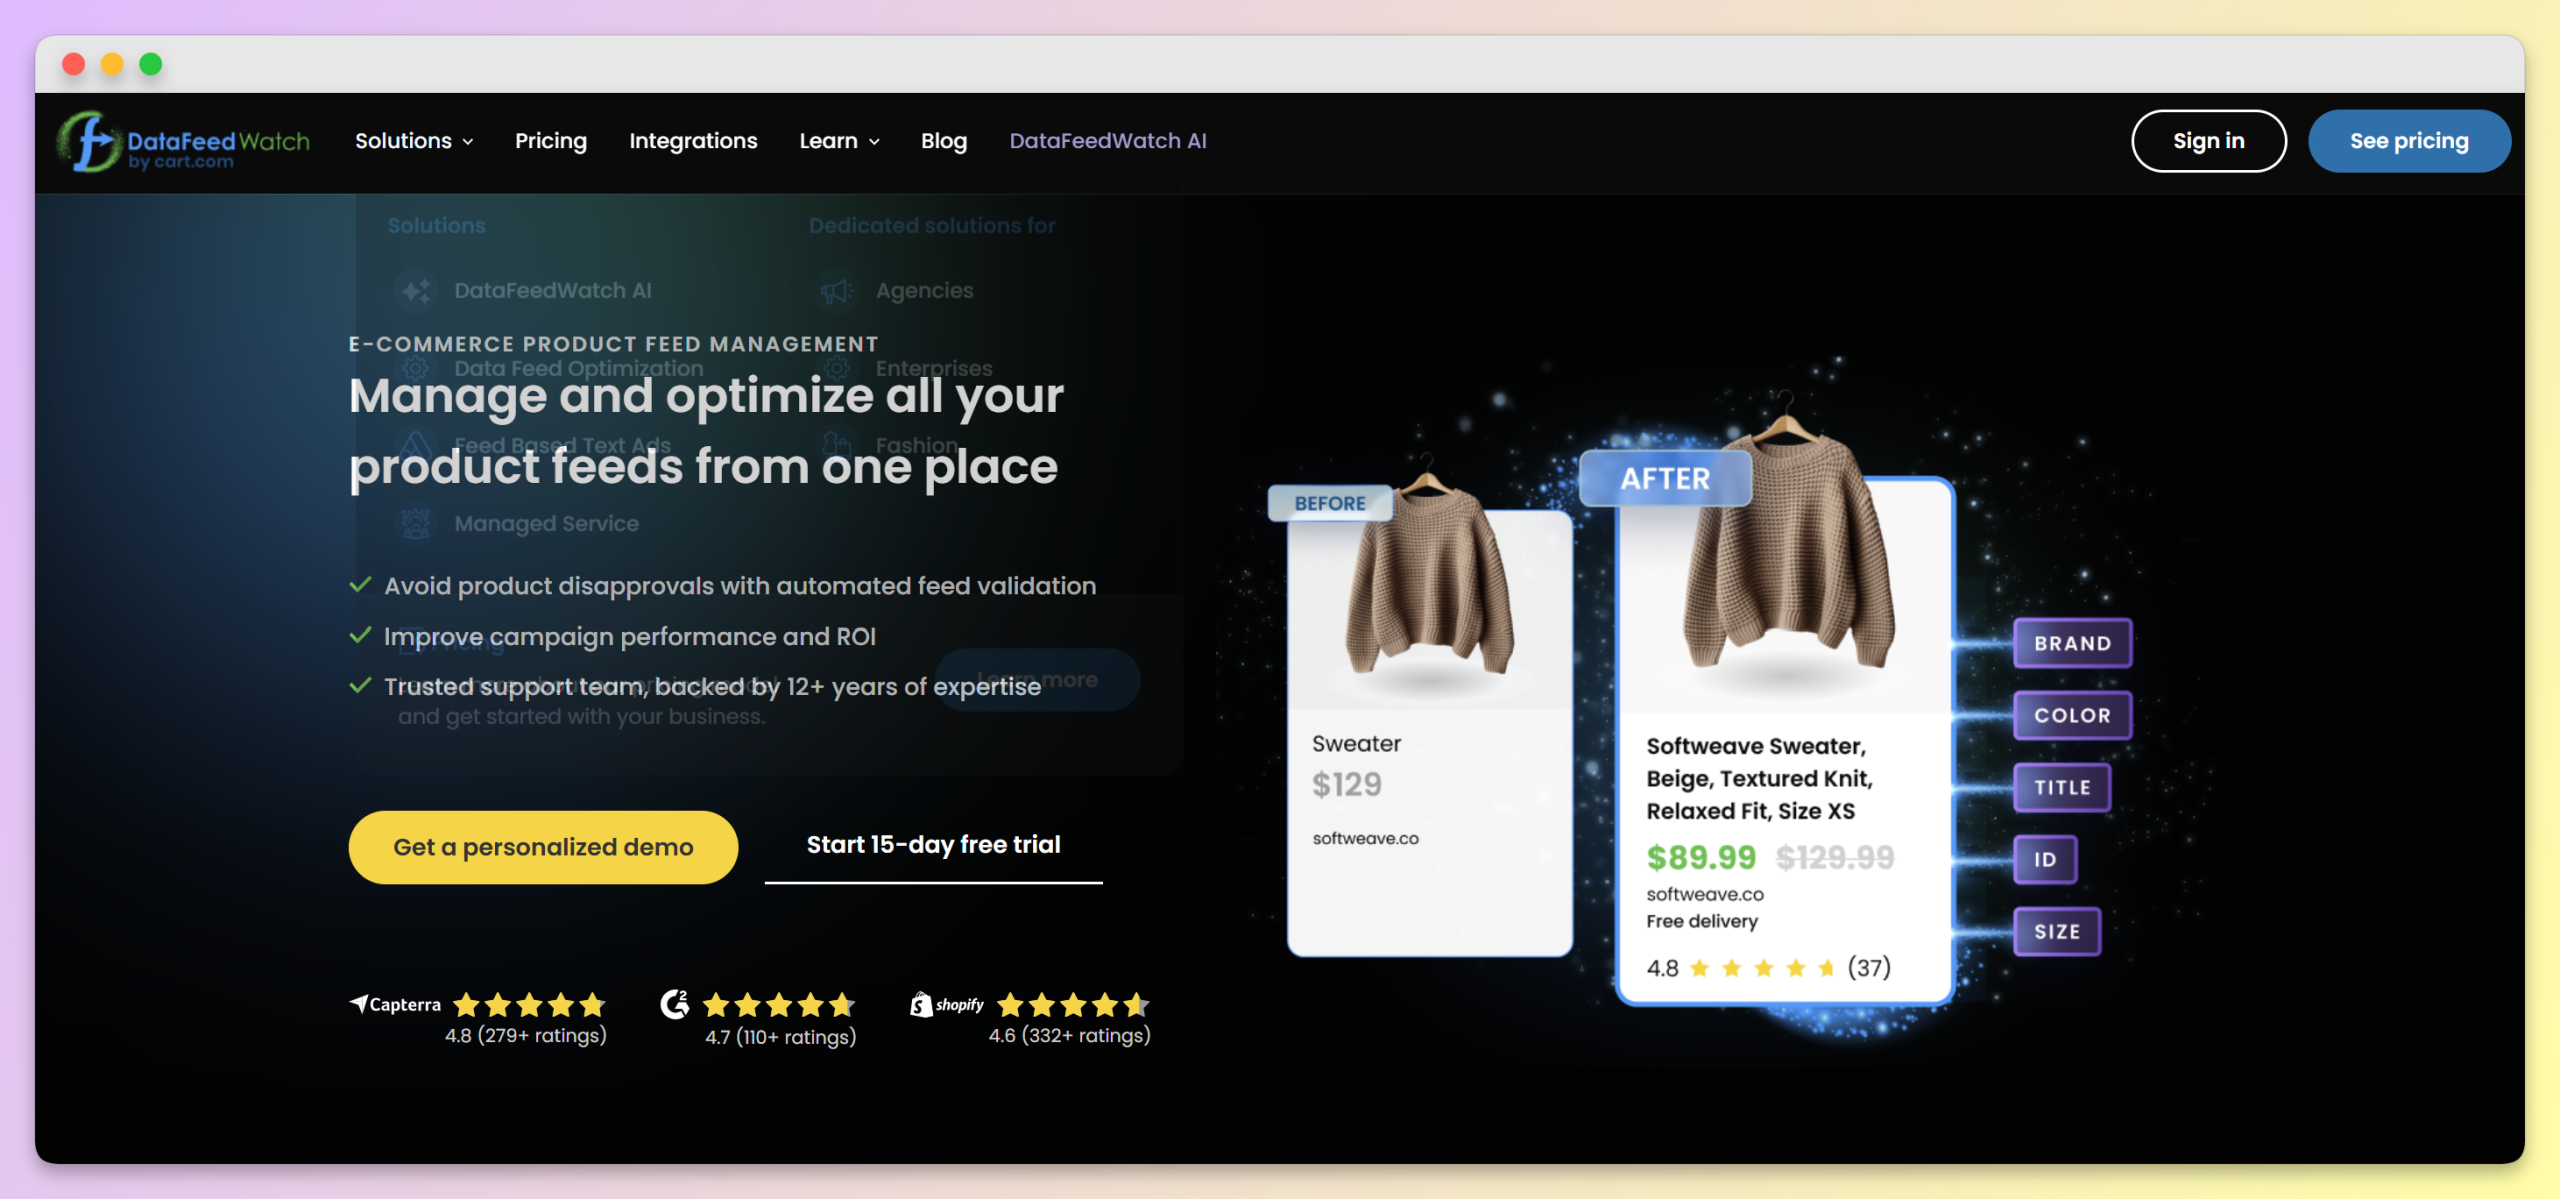
Task: Click Get a personalized demo button
Action: coord(543,847)
